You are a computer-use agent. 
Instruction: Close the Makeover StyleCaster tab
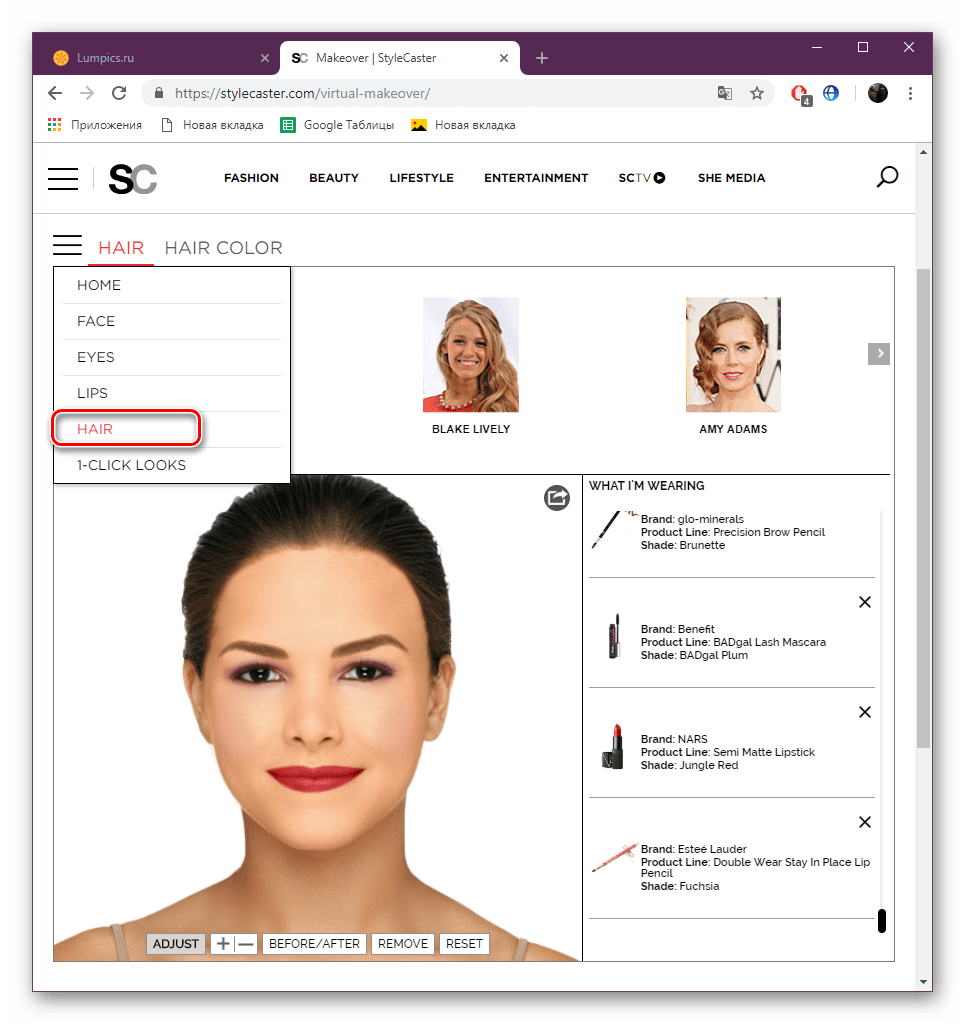[x=503, y=58]
